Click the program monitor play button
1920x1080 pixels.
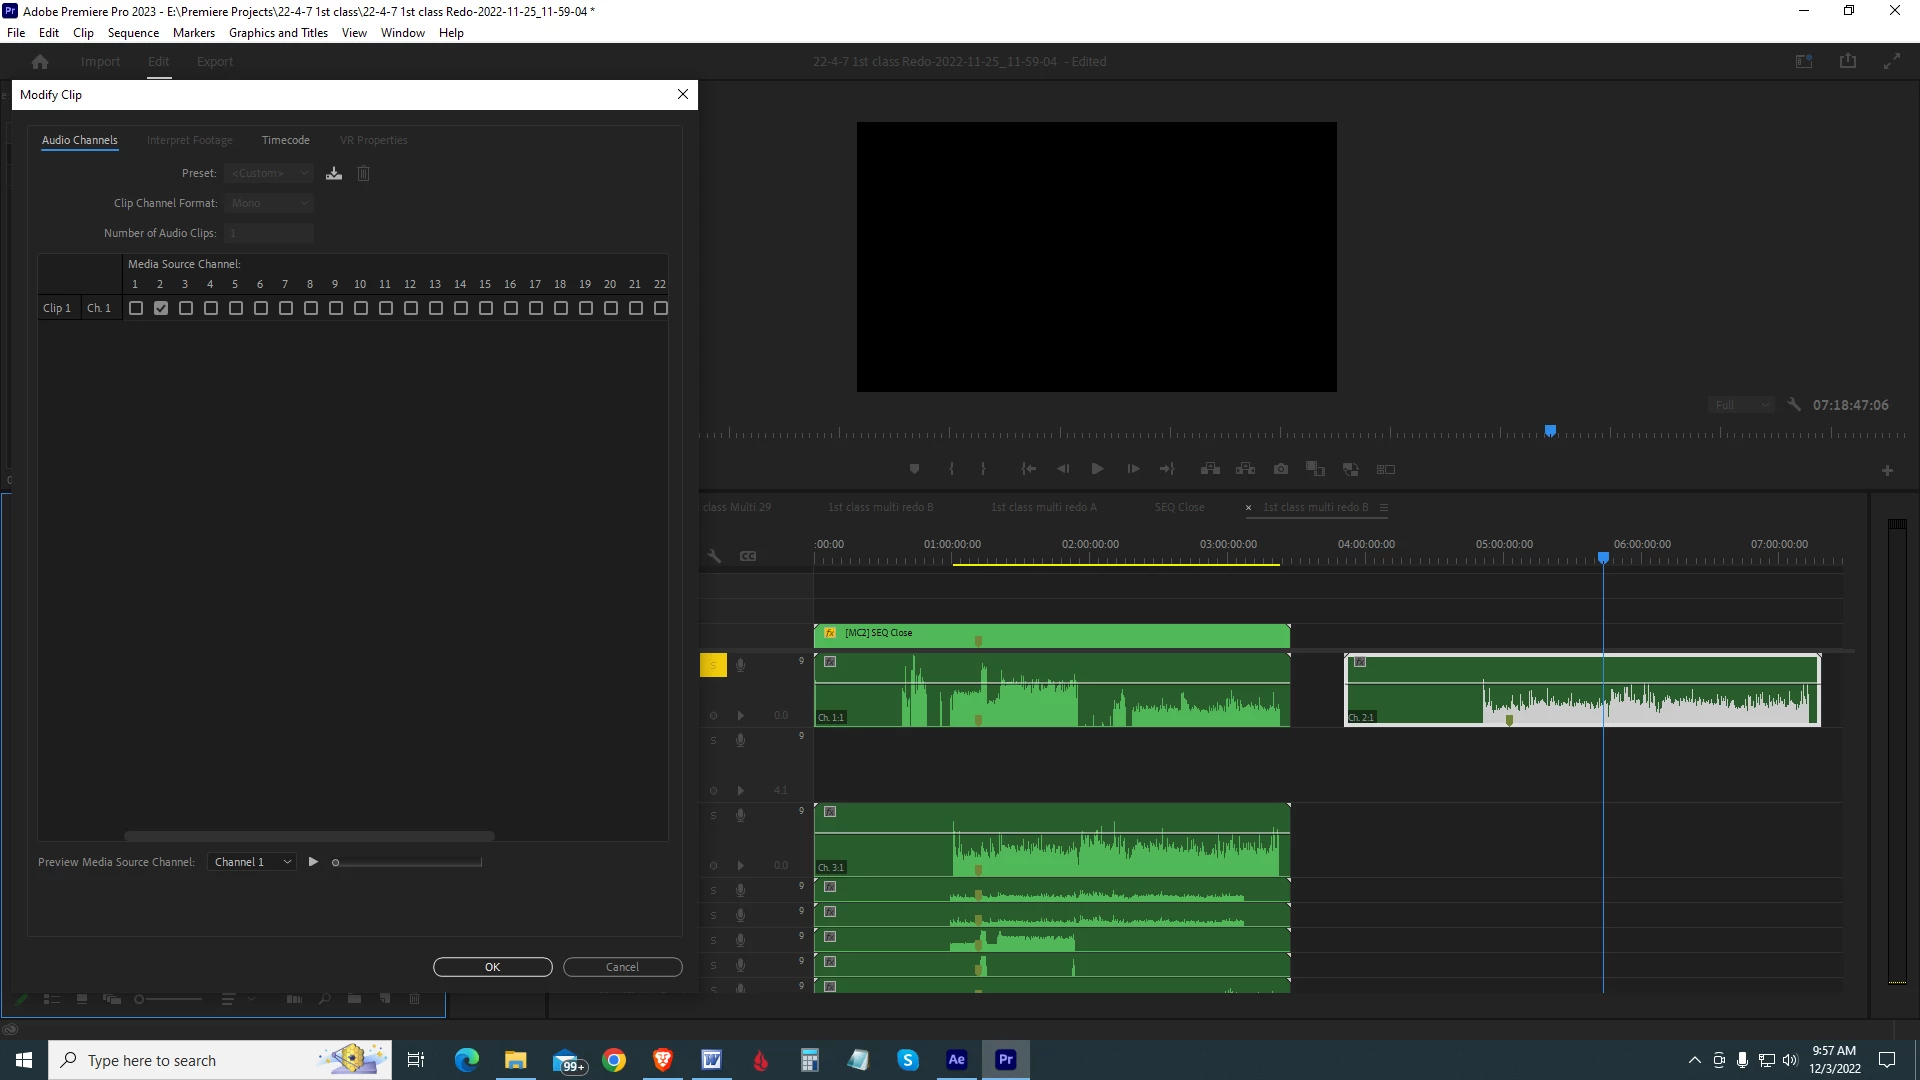tap(1097, 469)
